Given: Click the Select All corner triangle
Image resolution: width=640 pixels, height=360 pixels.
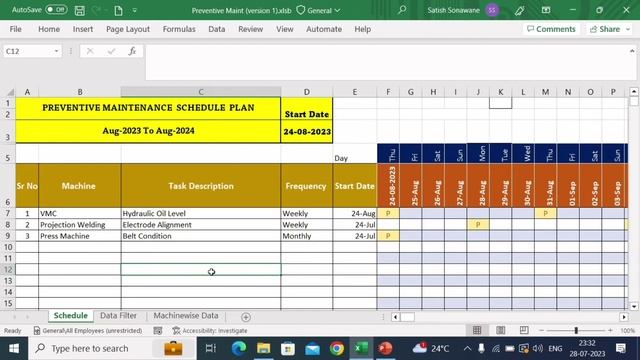Looking at the screenshot, I should coord(11,92).
